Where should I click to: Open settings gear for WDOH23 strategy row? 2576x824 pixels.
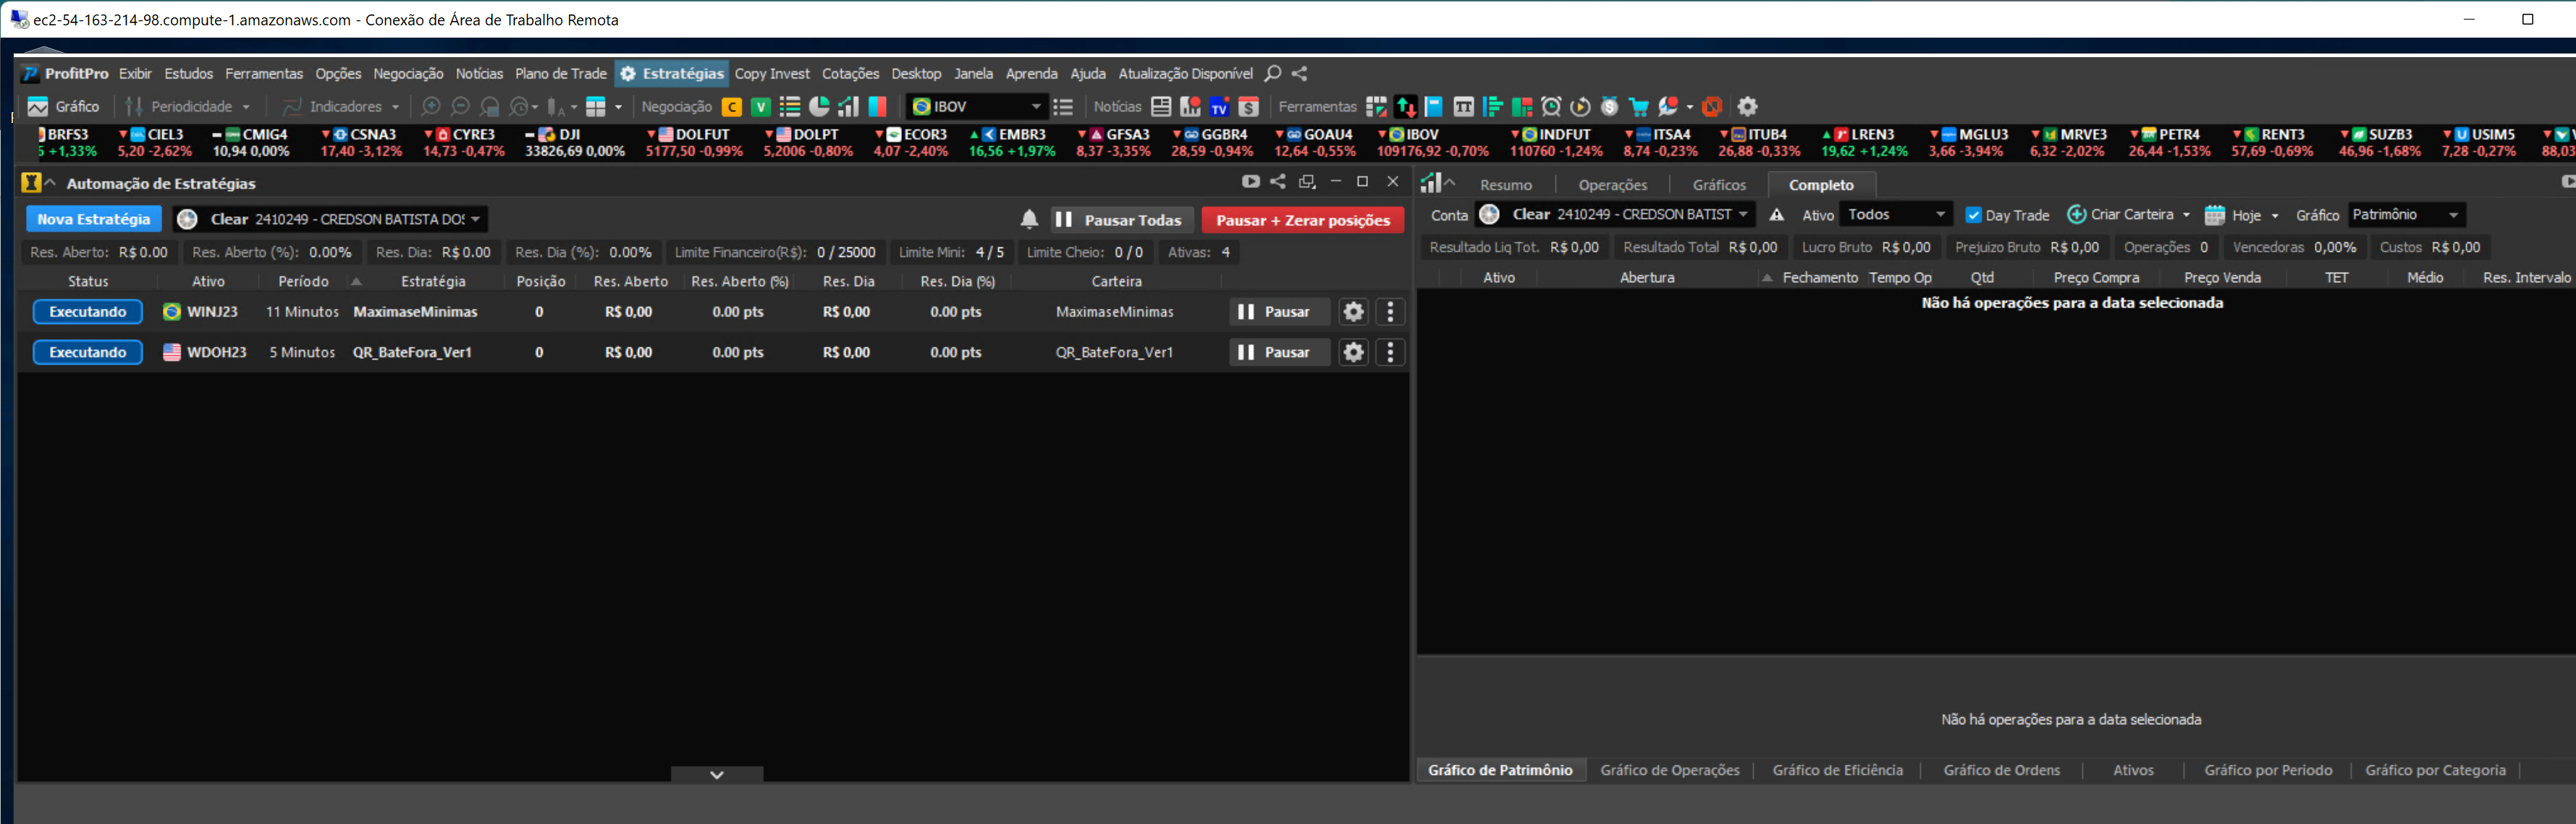click(x=1353, y=352)
